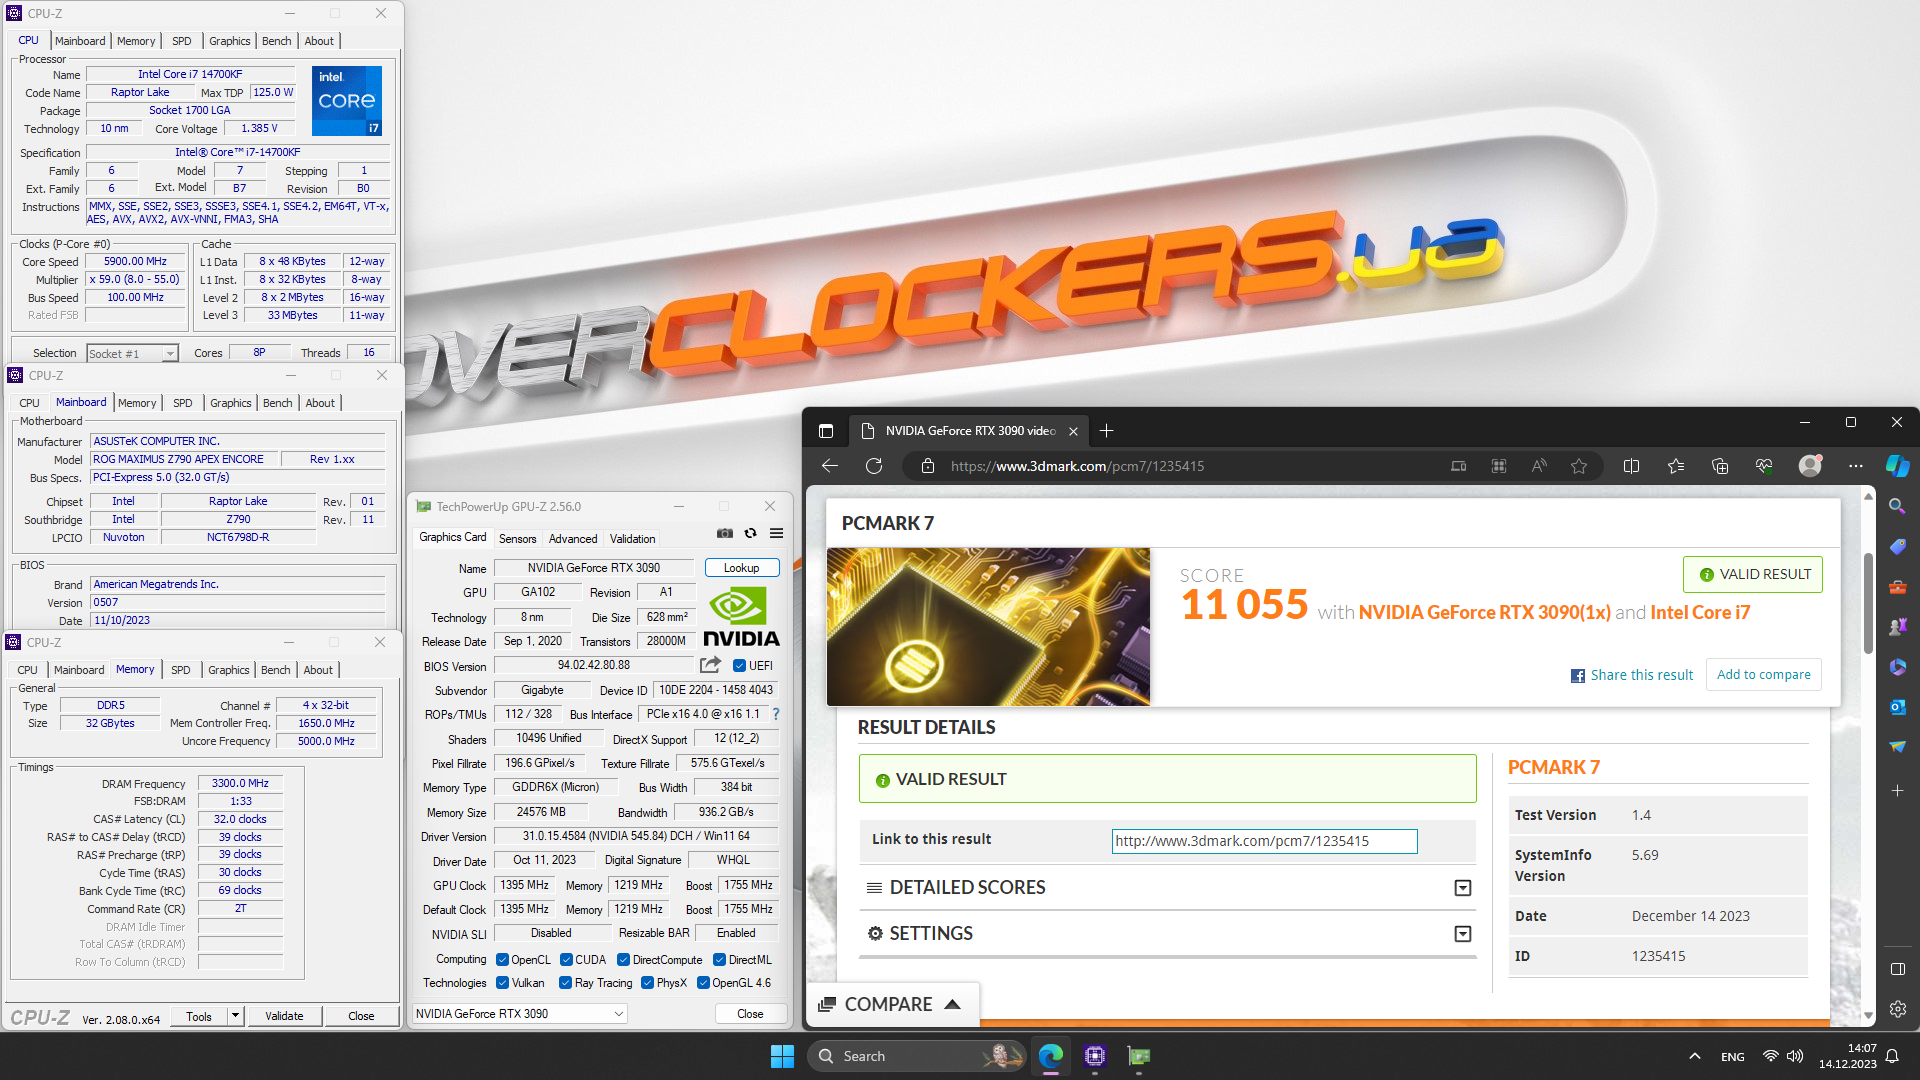Click 3DMark page vertical scrollbar

(x=1868, y=604)
